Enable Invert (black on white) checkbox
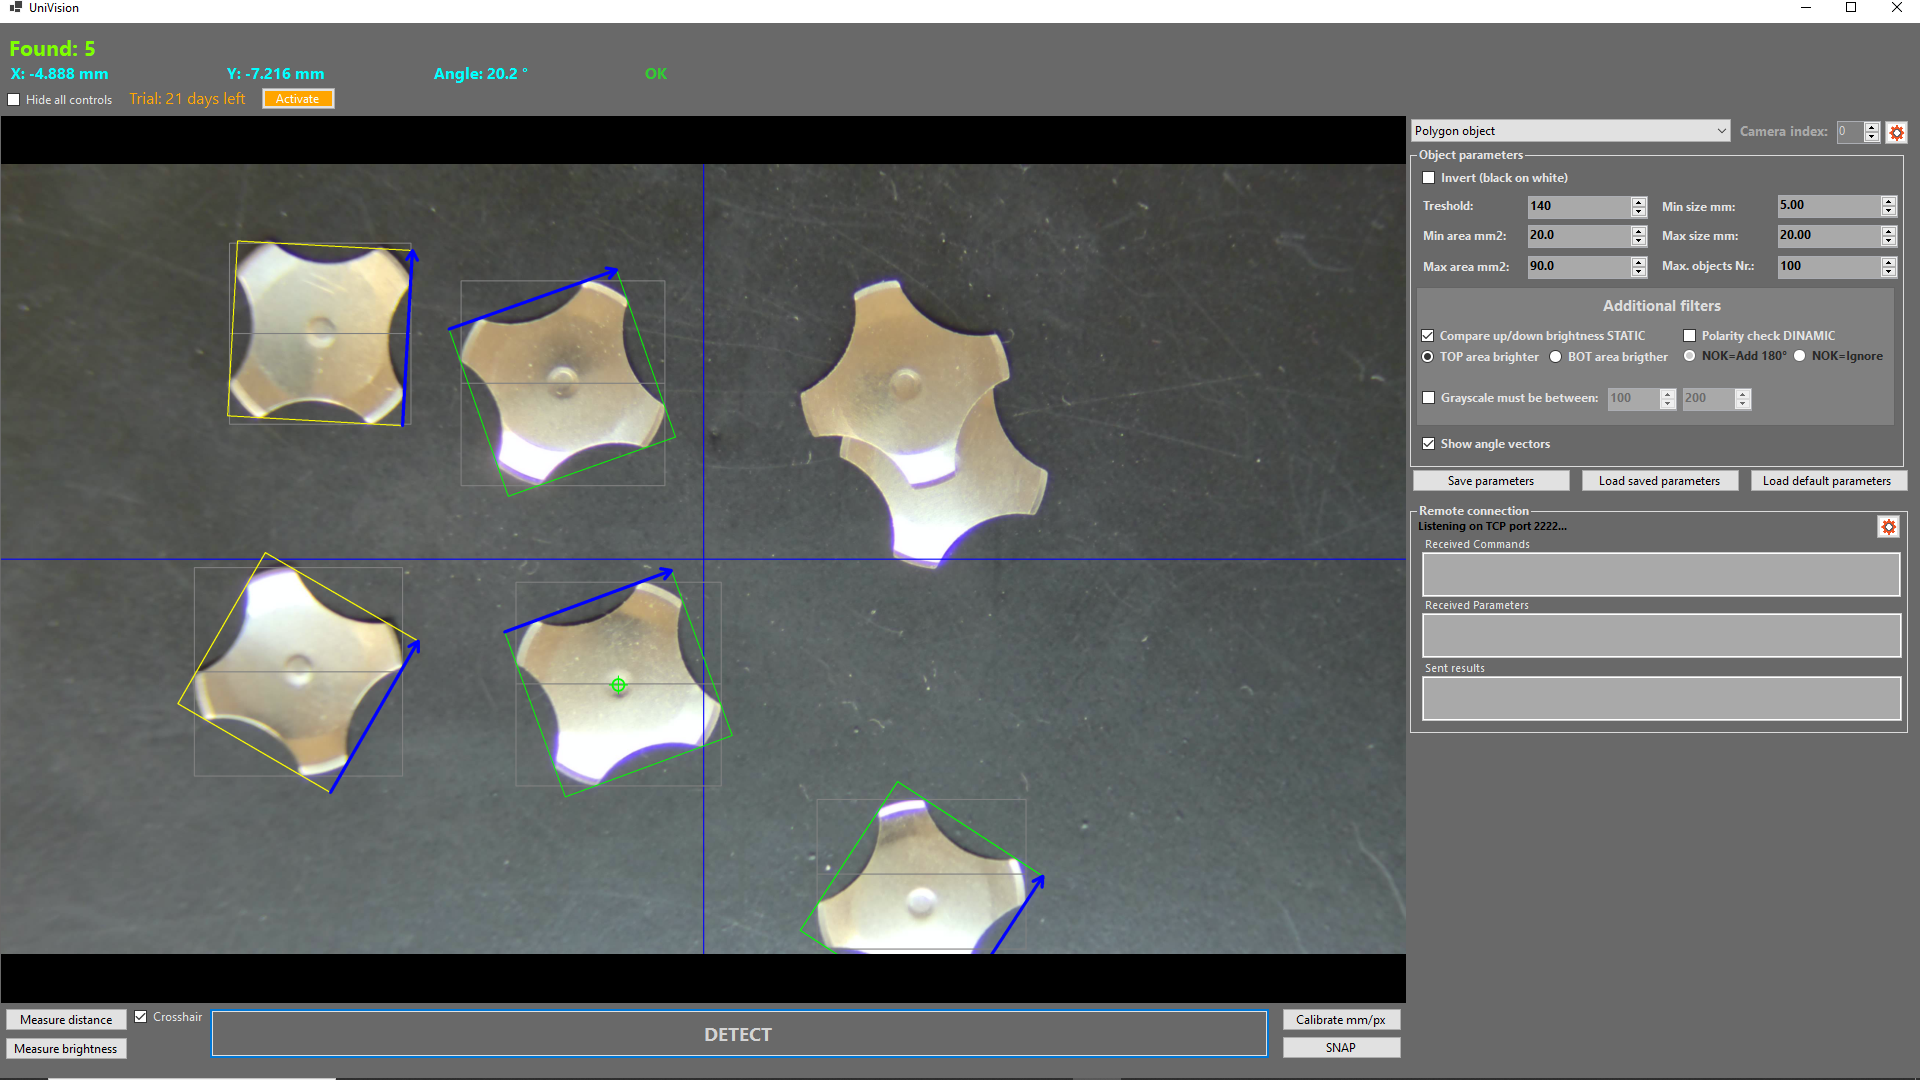This screenshot has width=1920, height=1080. [x=1429, y=178]
